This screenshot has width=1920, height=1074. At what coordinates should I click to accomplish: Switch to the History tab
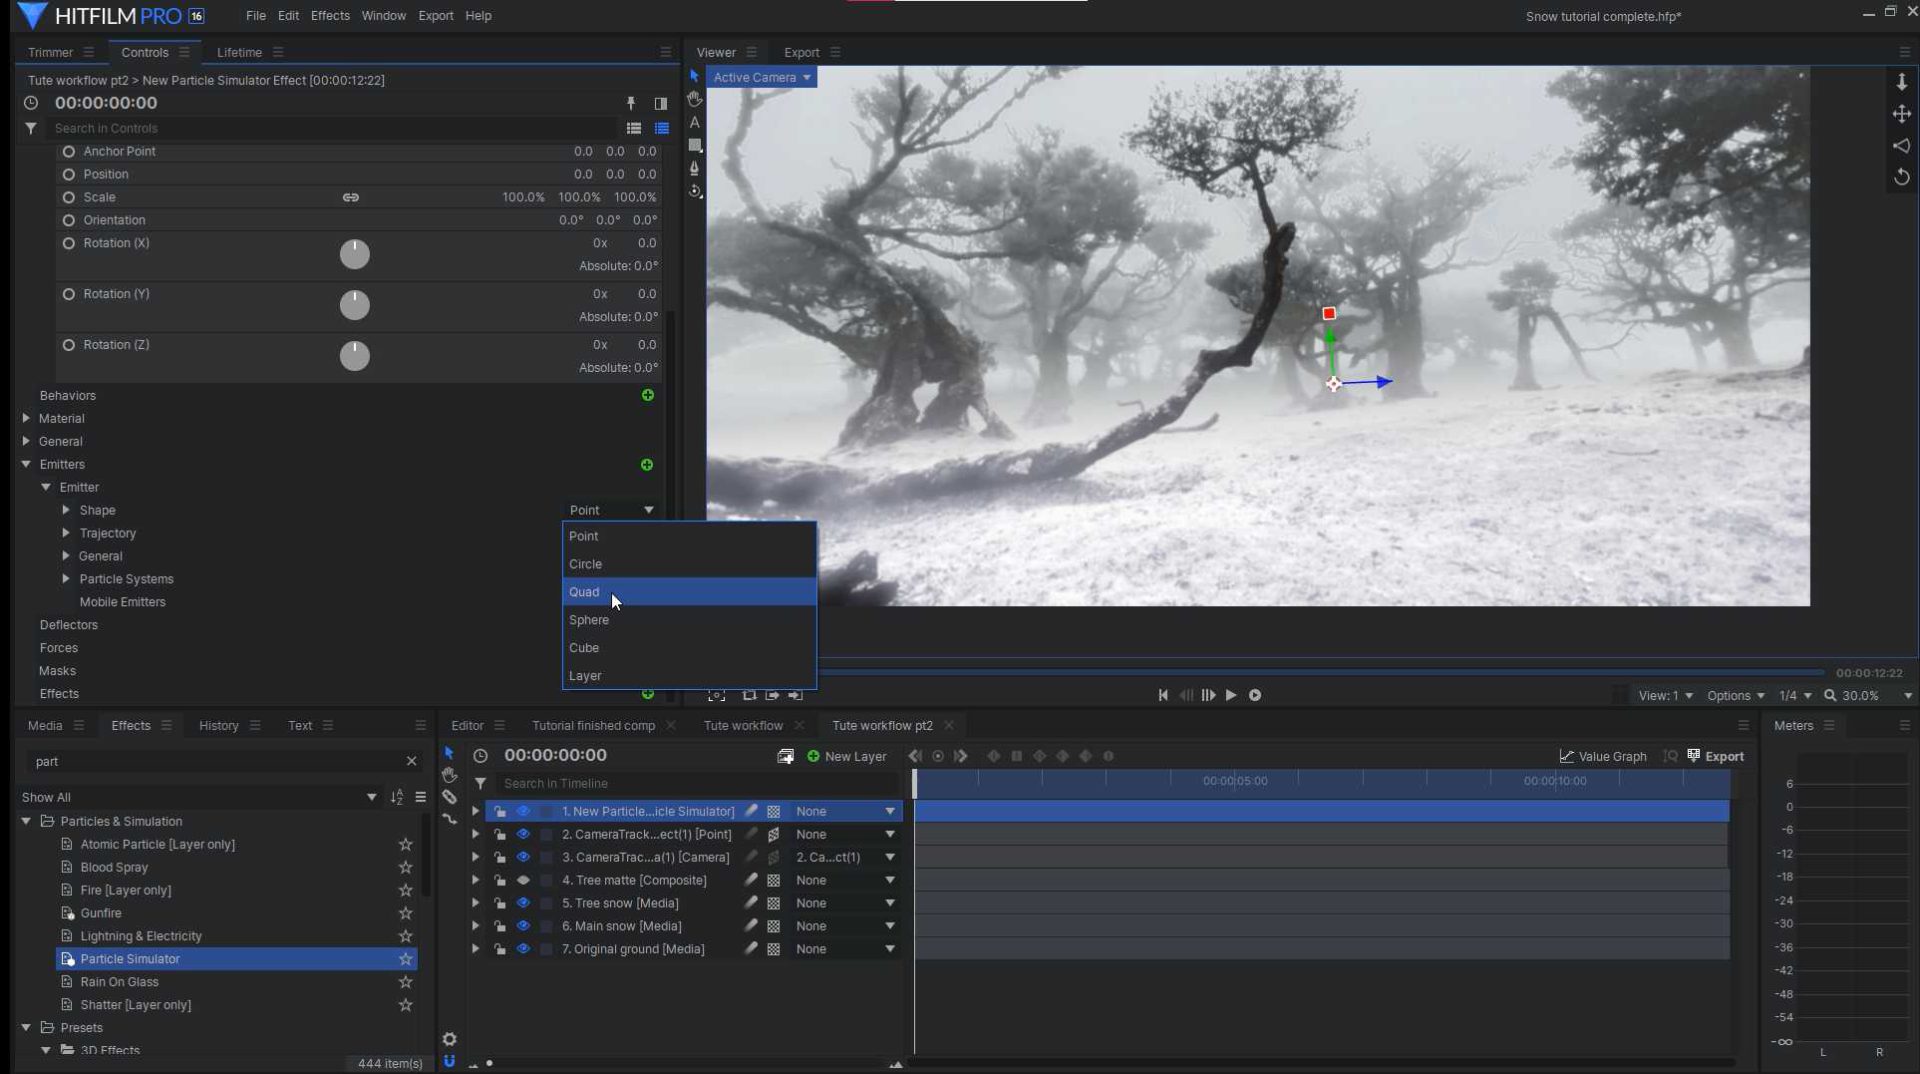(218, 726)
